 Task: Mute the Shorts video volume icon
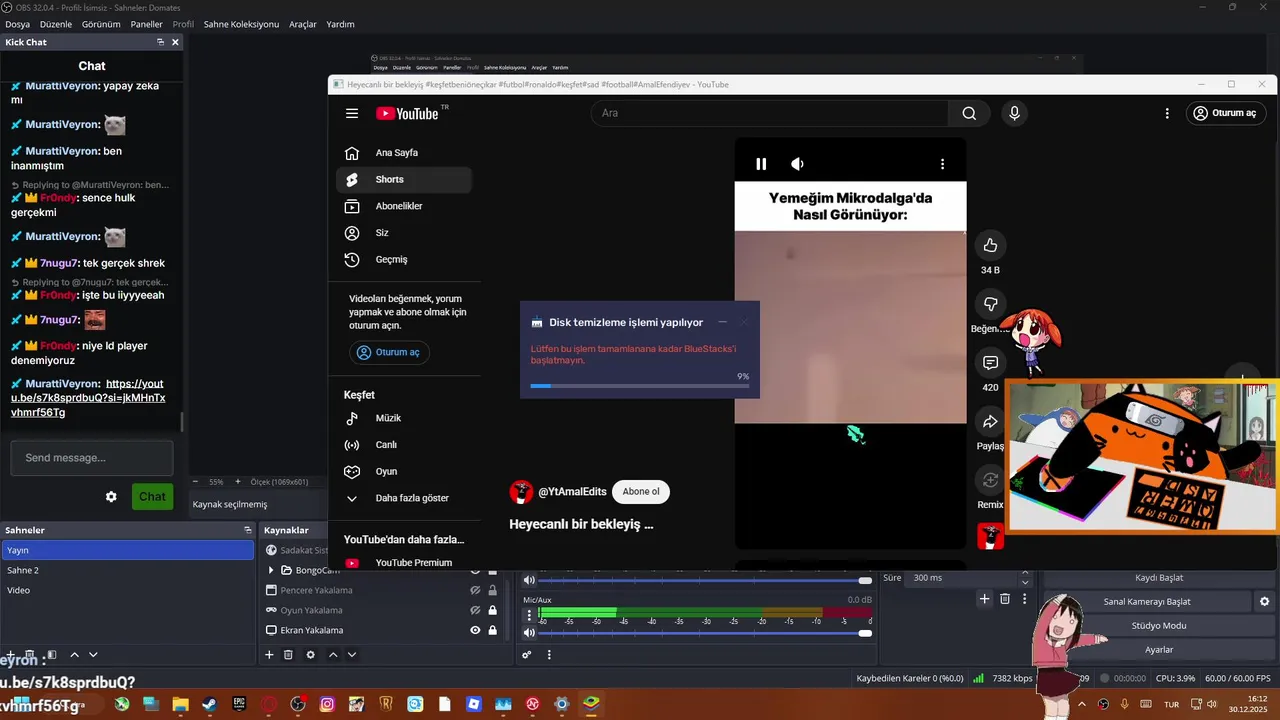coord(797,164)
